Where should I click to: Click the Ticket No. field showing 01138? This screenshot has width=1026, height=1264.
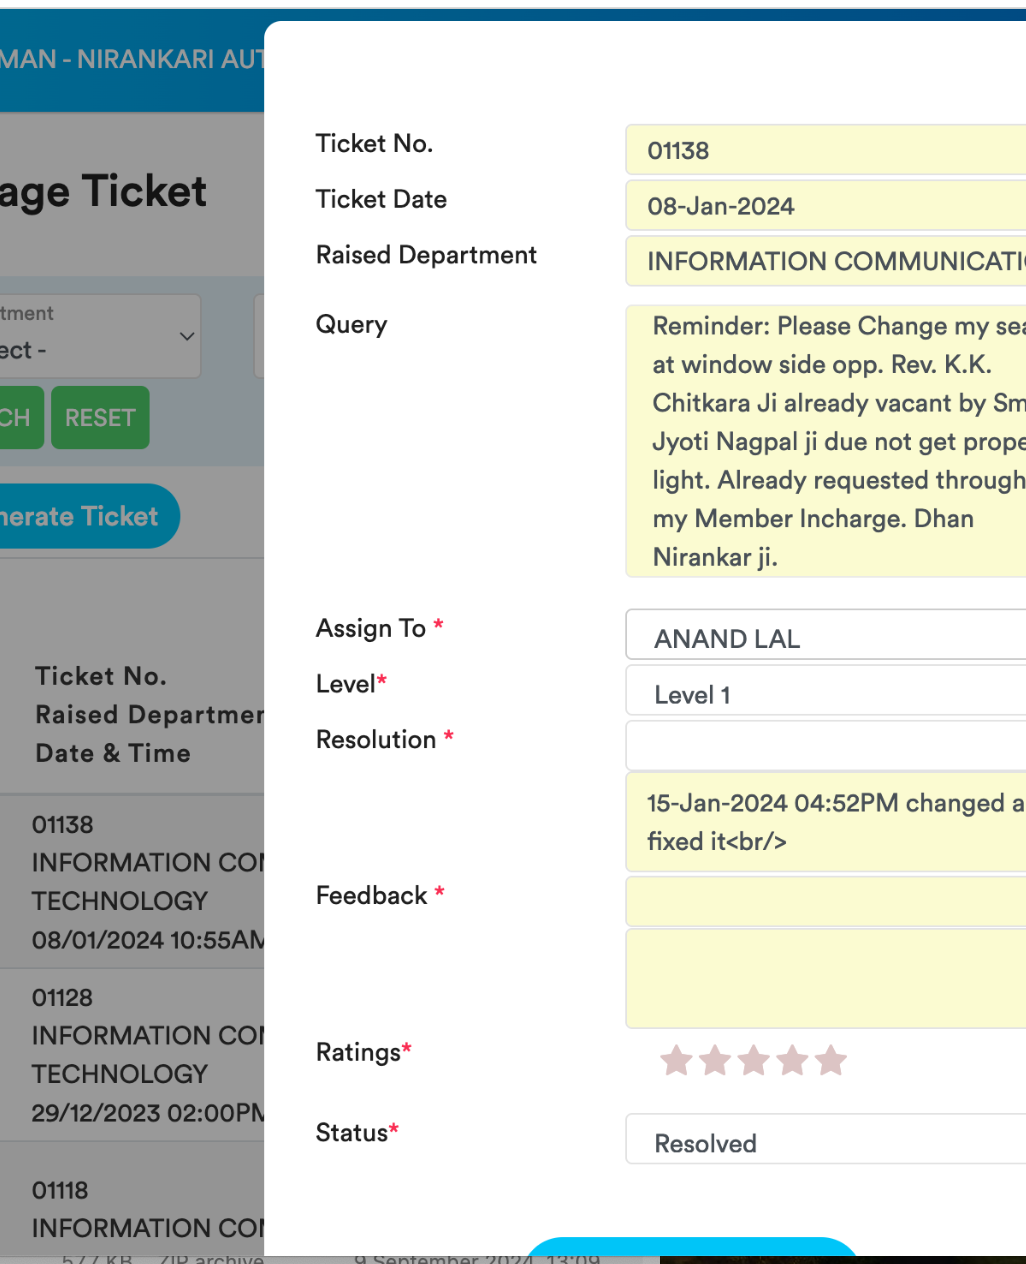point(825,150)
